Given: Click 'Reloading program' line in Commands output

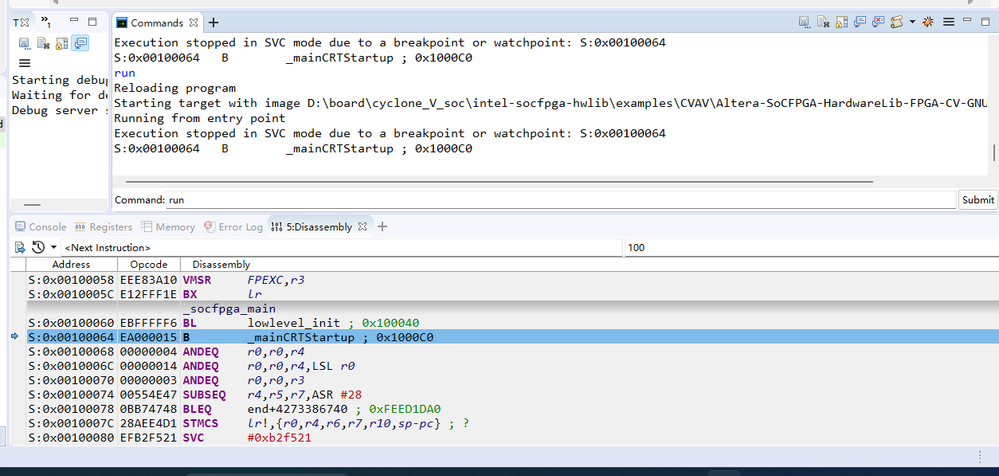Looking at the screenshot, I should (175, 88).
